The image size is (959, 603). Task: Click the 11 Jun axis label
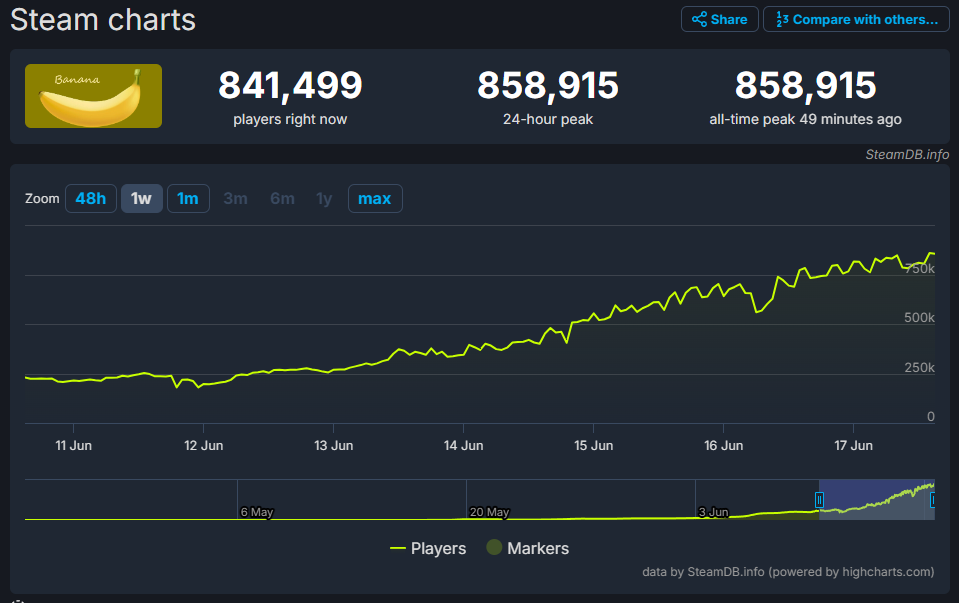point(73,446)
